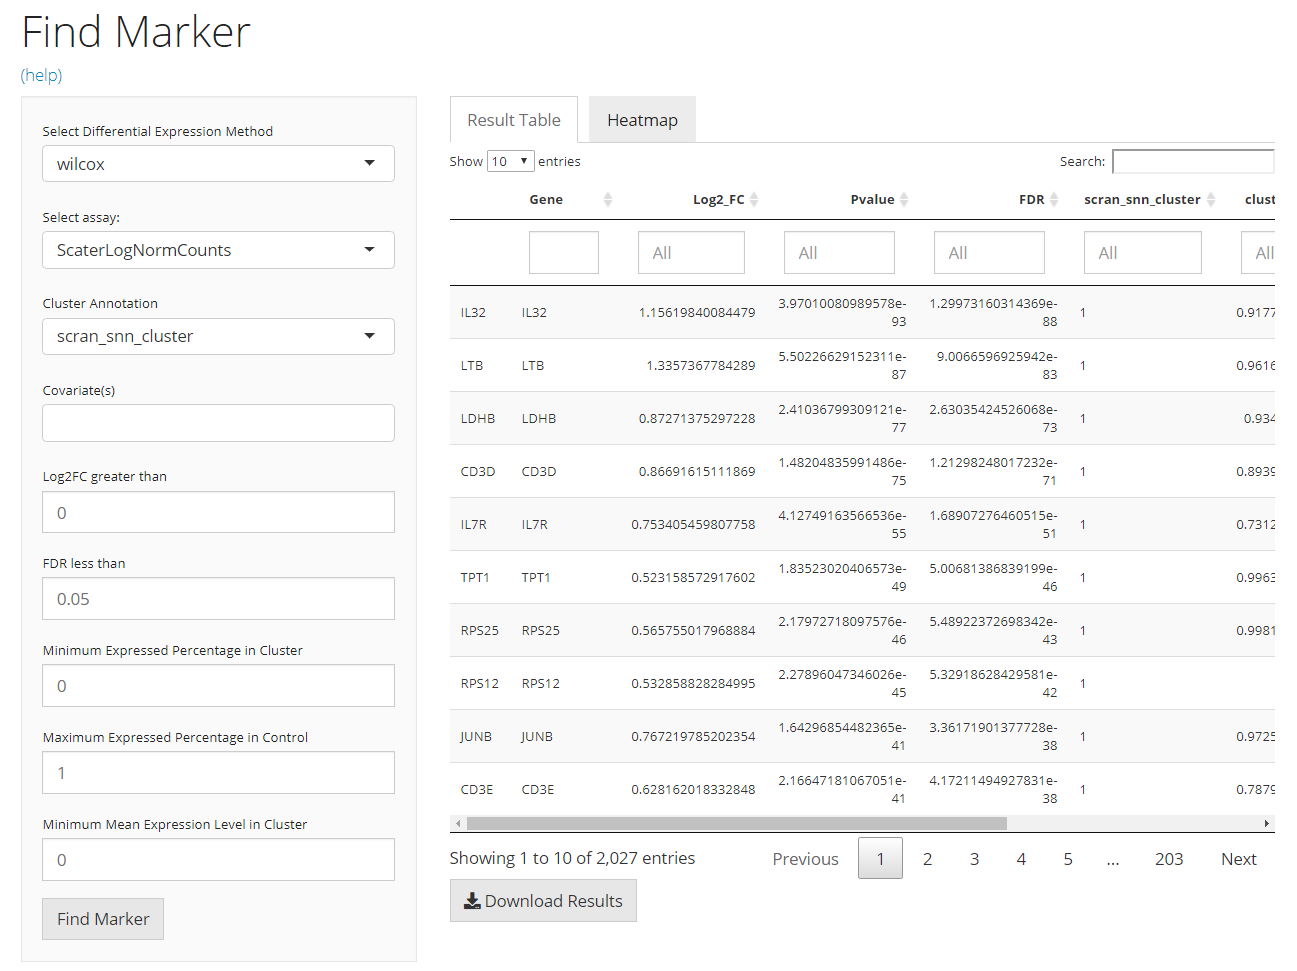Focus the FDR less than field
The image size is (1297, 971).
coord(218,599)
